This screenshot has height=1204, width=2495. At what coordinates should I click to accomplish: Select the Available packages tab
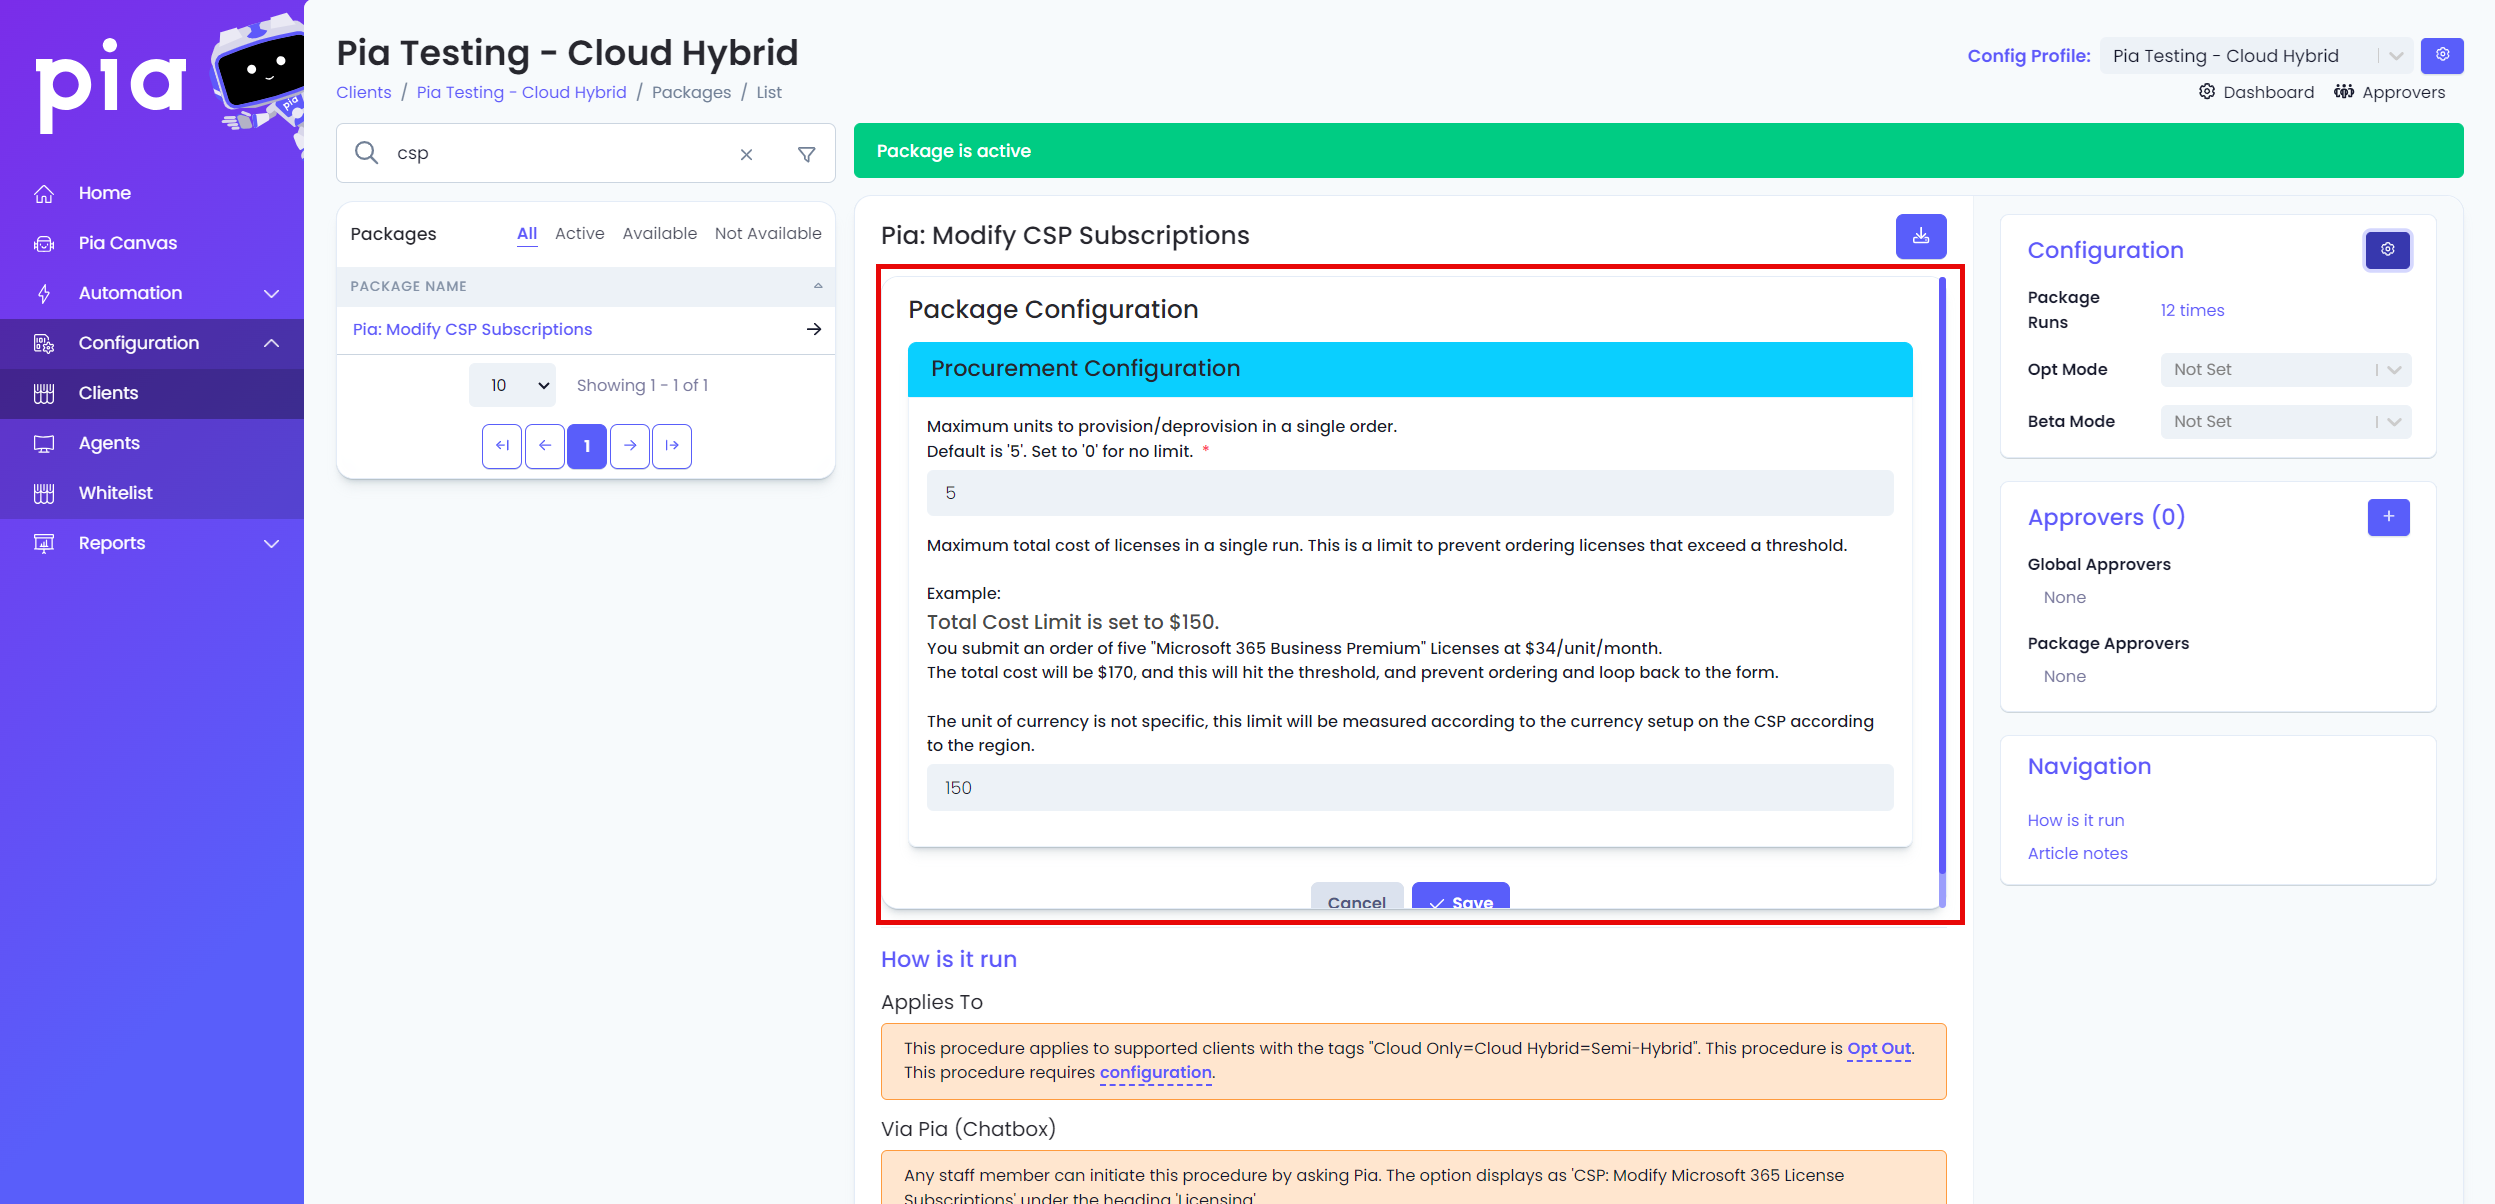(660, 233)
